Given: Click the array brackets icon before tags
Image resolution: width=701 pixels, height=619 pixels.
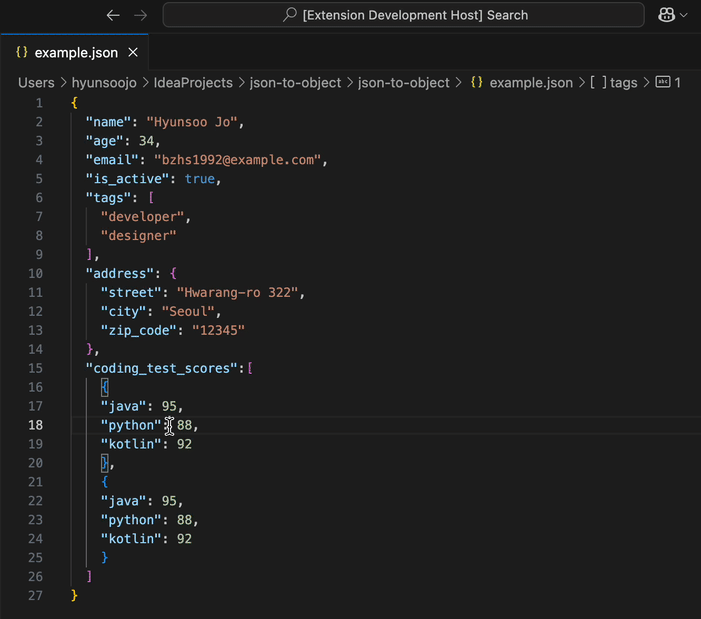Looking at the screenshot, I should click(x=598, y=82).
